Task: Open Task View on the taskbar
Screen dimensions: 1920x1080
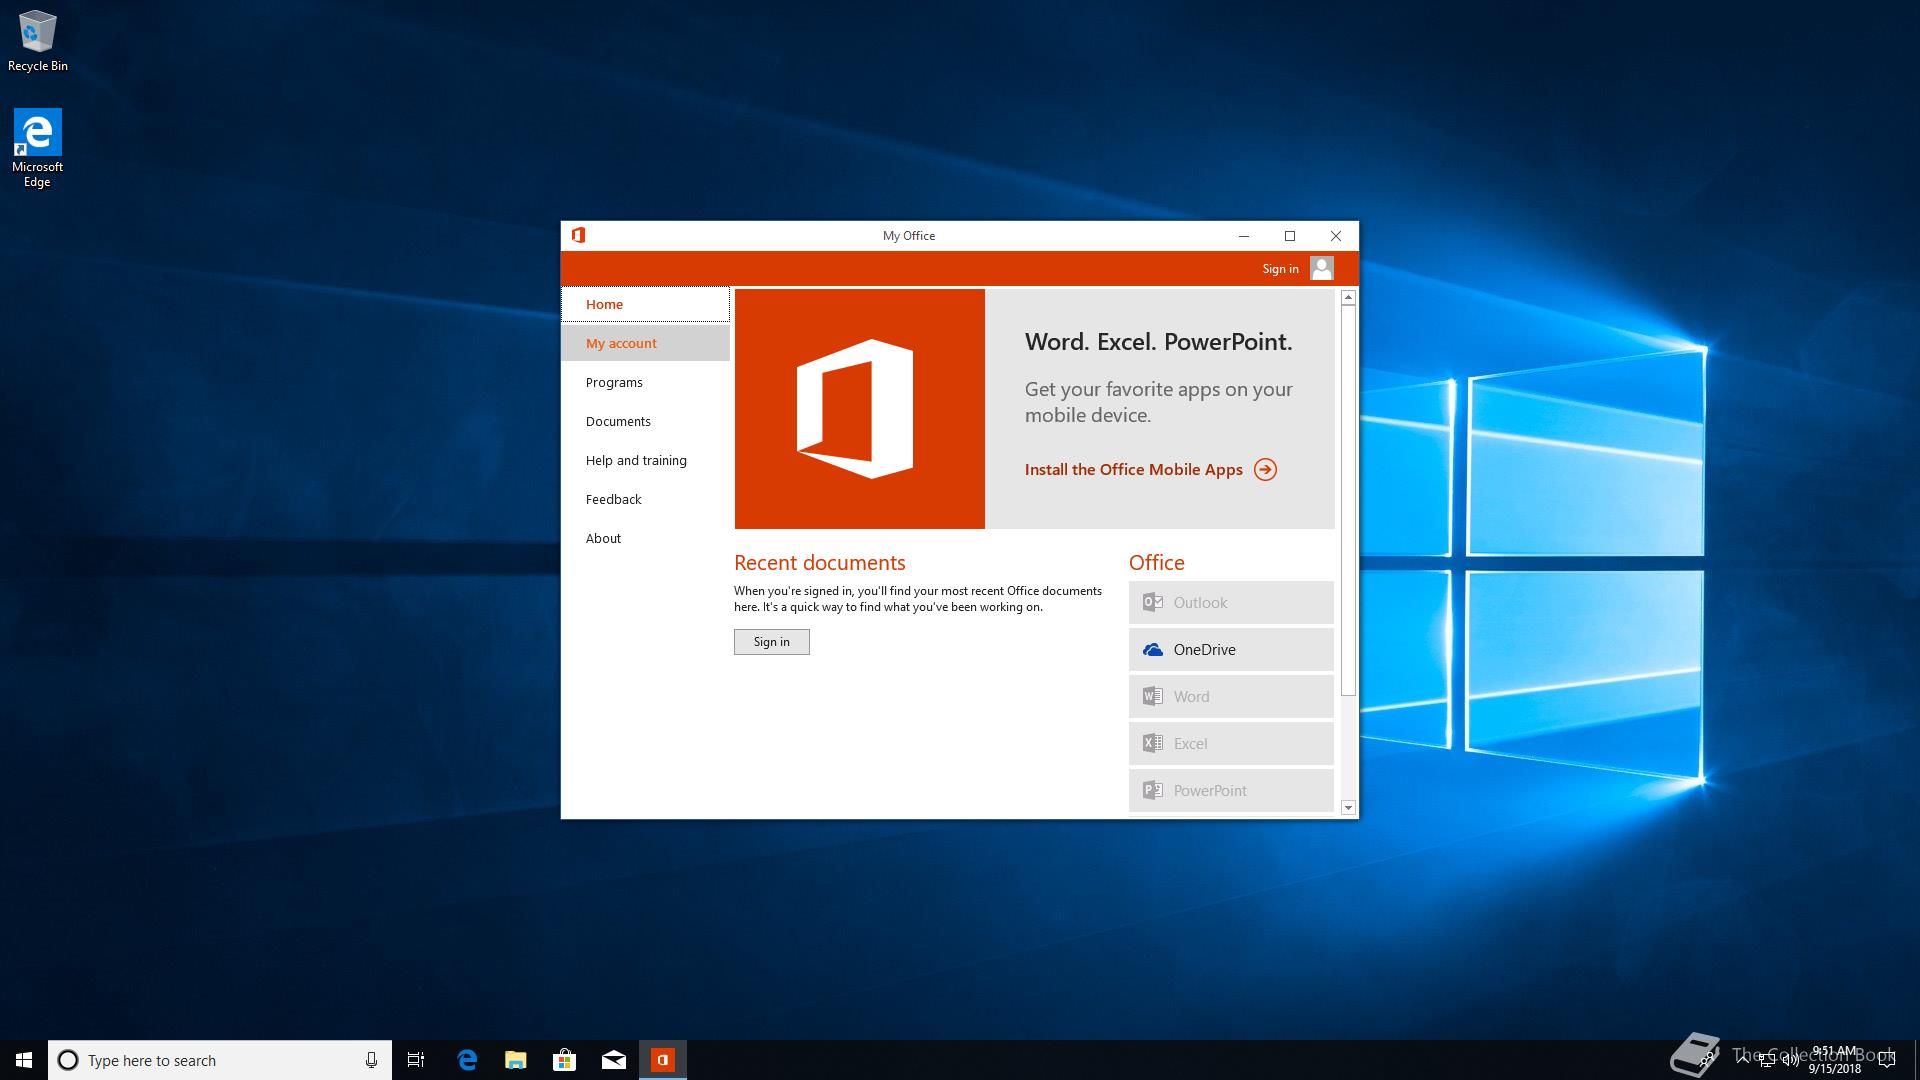Action: tap(416, 1060)
